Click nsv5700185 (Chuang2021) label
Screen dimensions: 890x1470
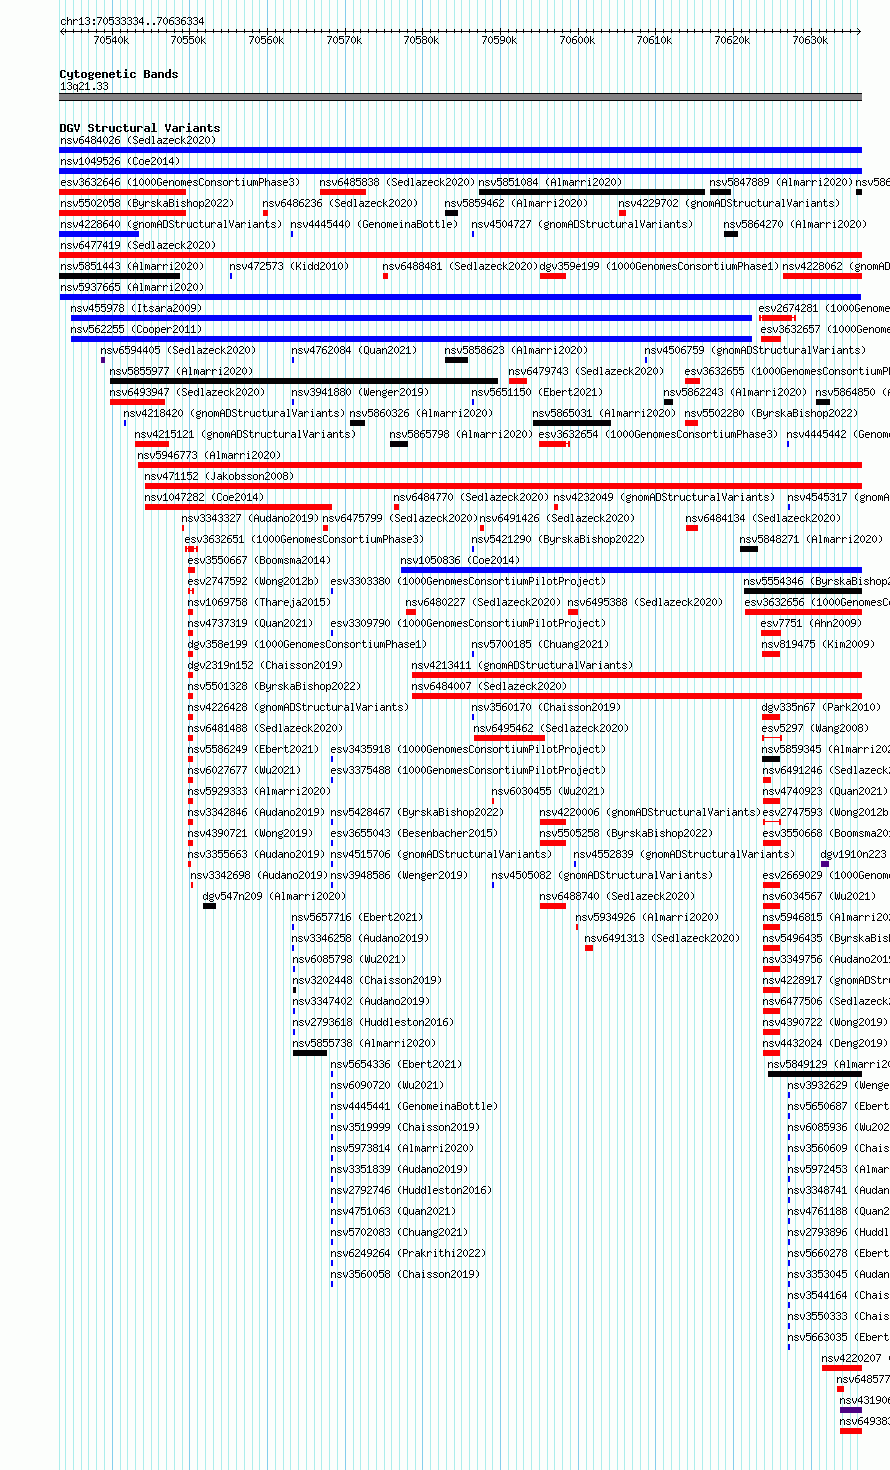click(539, 644)
